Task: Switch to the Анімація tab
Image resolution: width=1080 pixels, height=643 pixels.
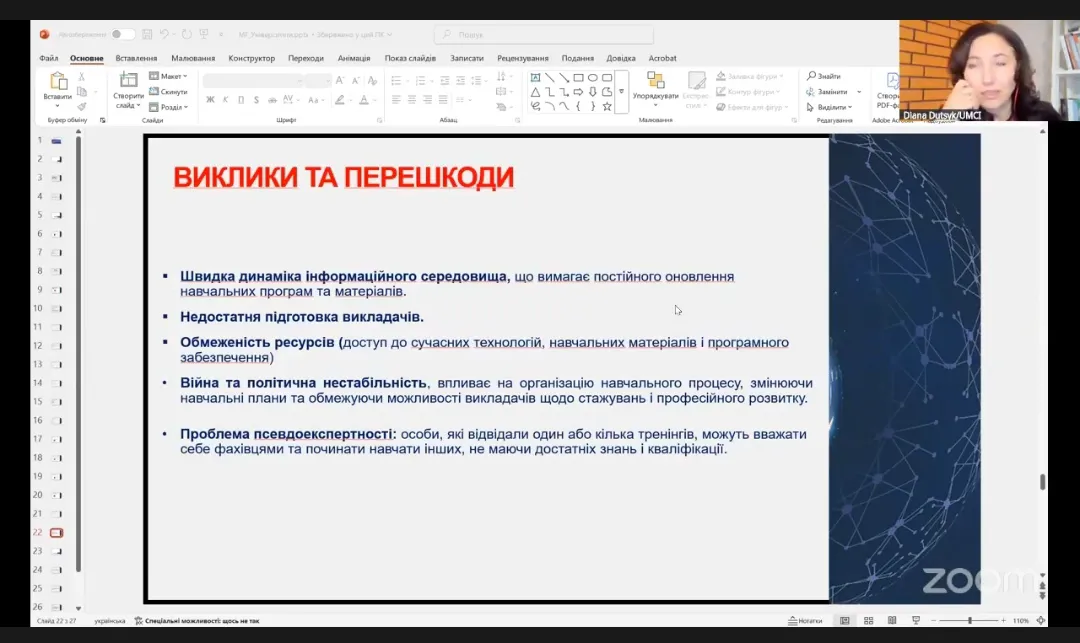Action: pos(354,58)
